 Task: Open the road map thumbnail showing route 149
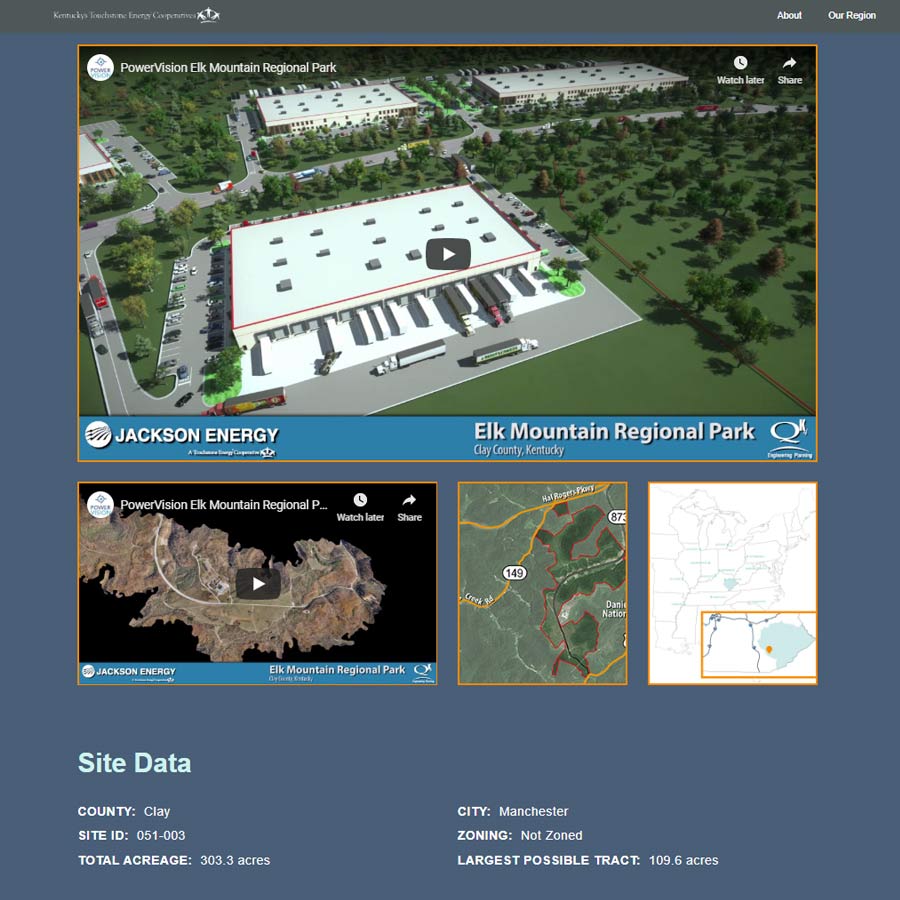542,583
